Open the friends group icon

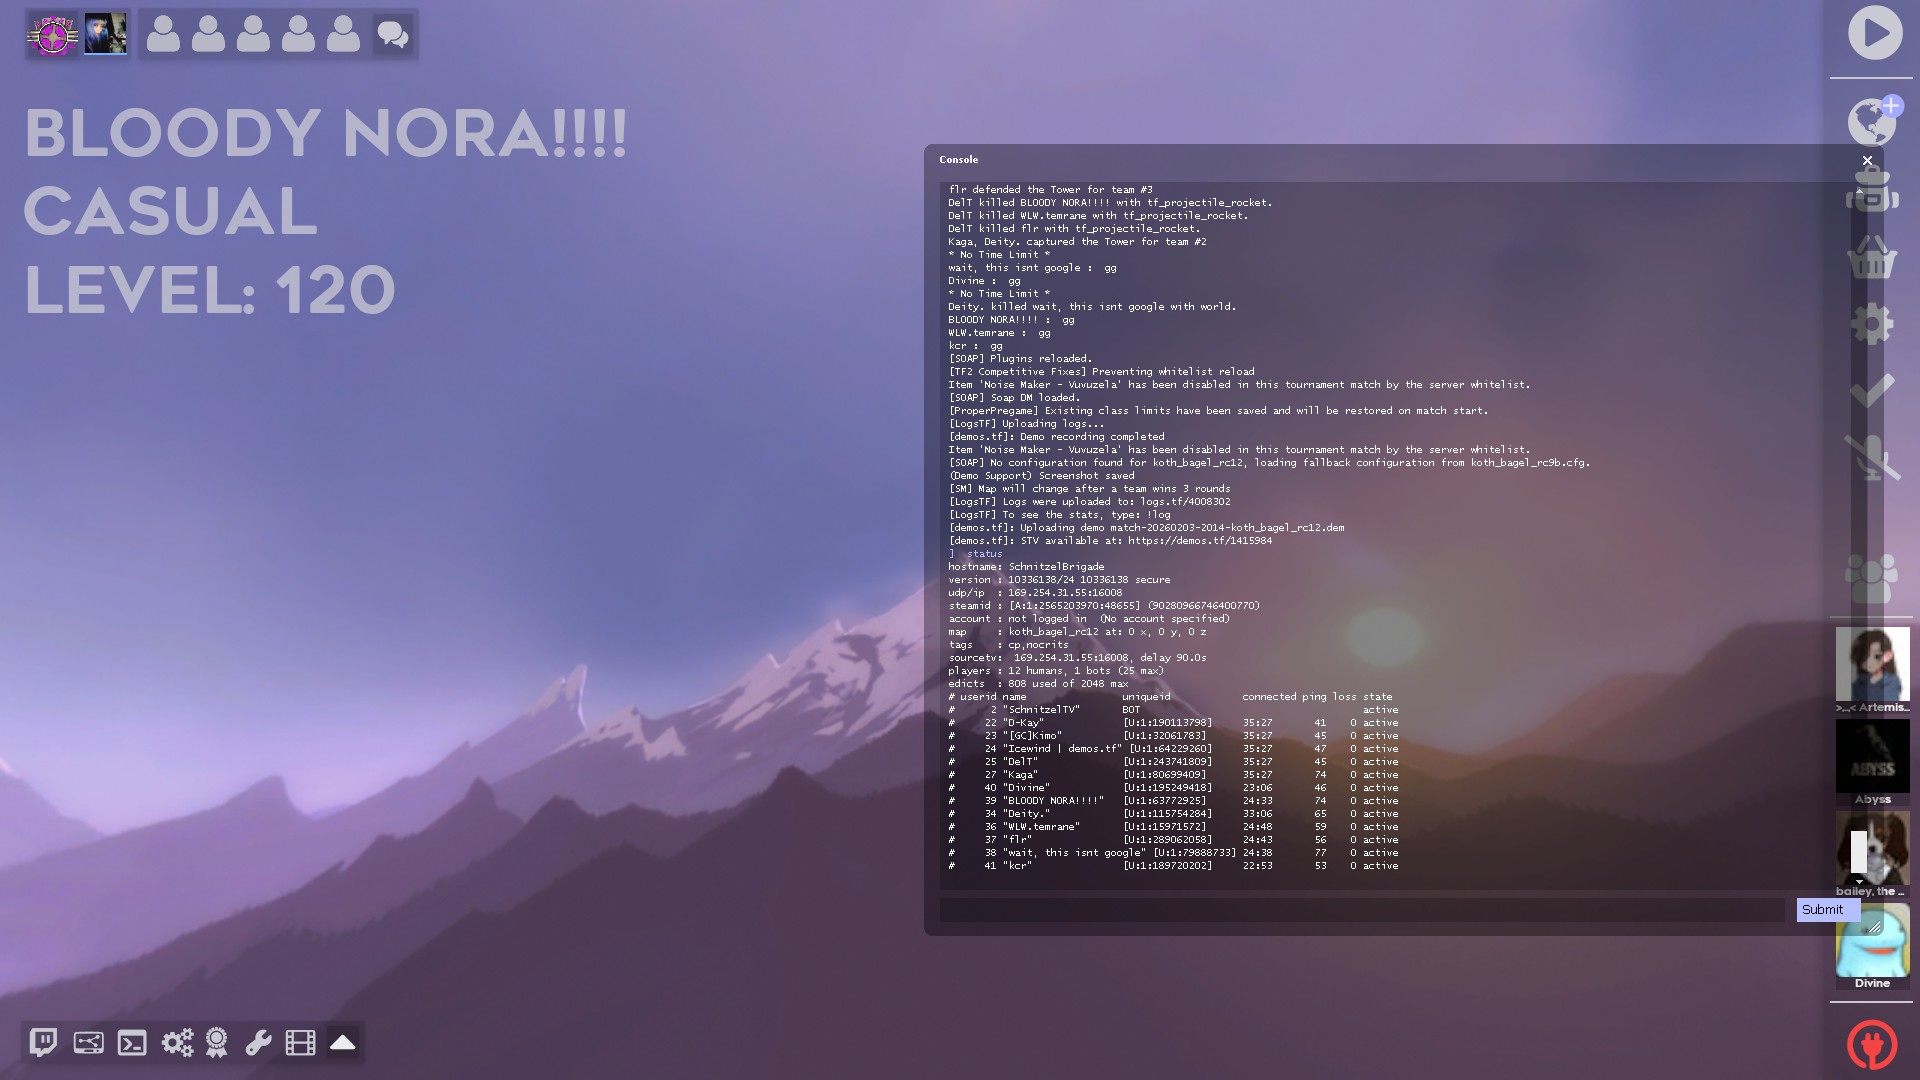click(1872, 578)
